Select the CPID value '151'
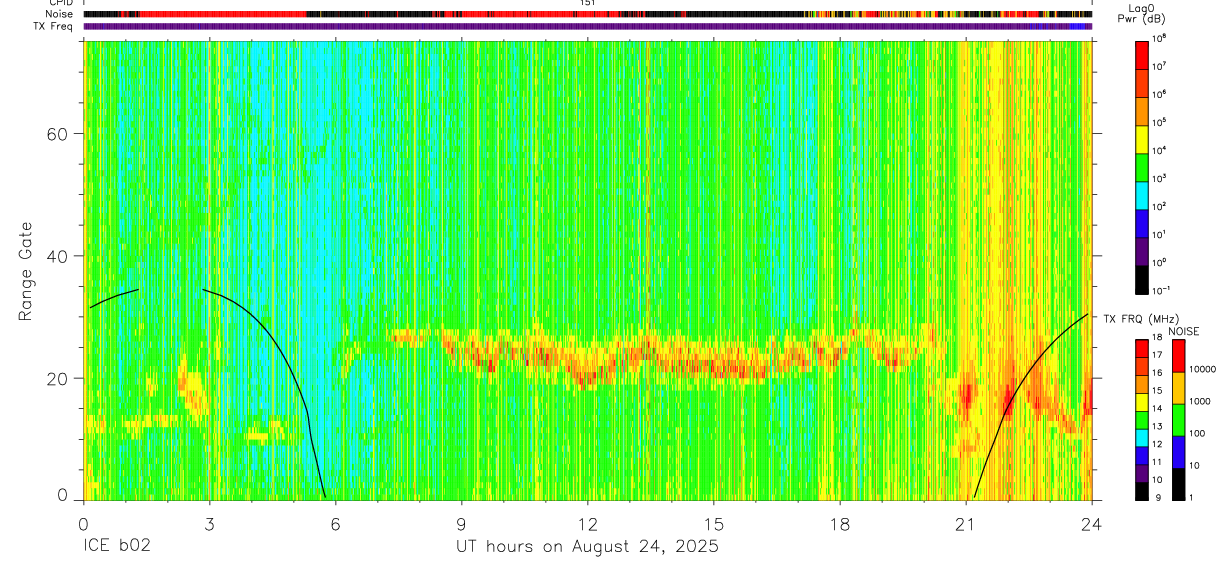This screenshot has width=1228, height=567. (x=588, y=3)
